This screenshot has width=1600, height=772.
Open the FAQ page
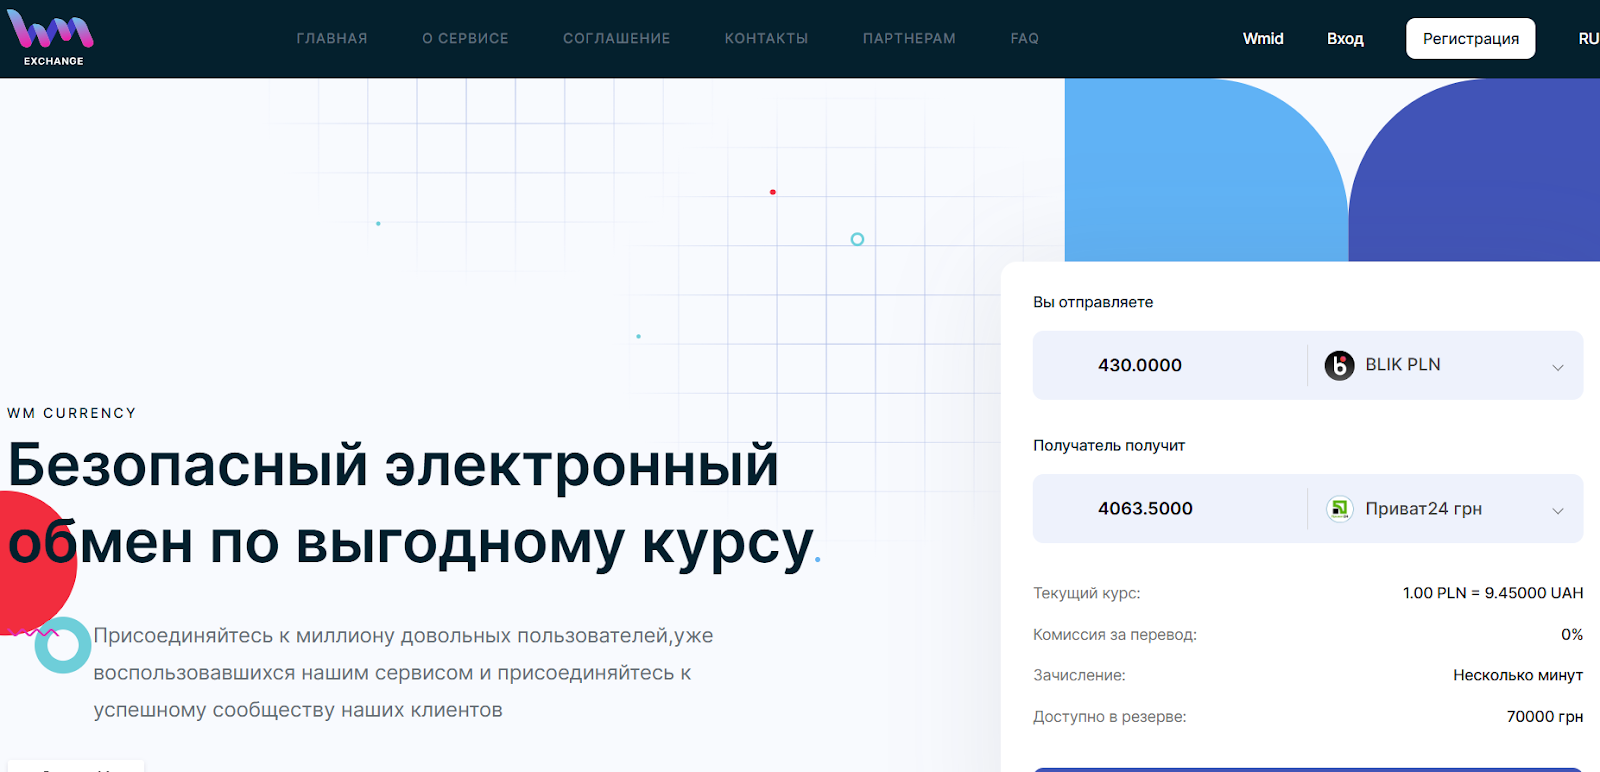click(x=1024, y=38)
